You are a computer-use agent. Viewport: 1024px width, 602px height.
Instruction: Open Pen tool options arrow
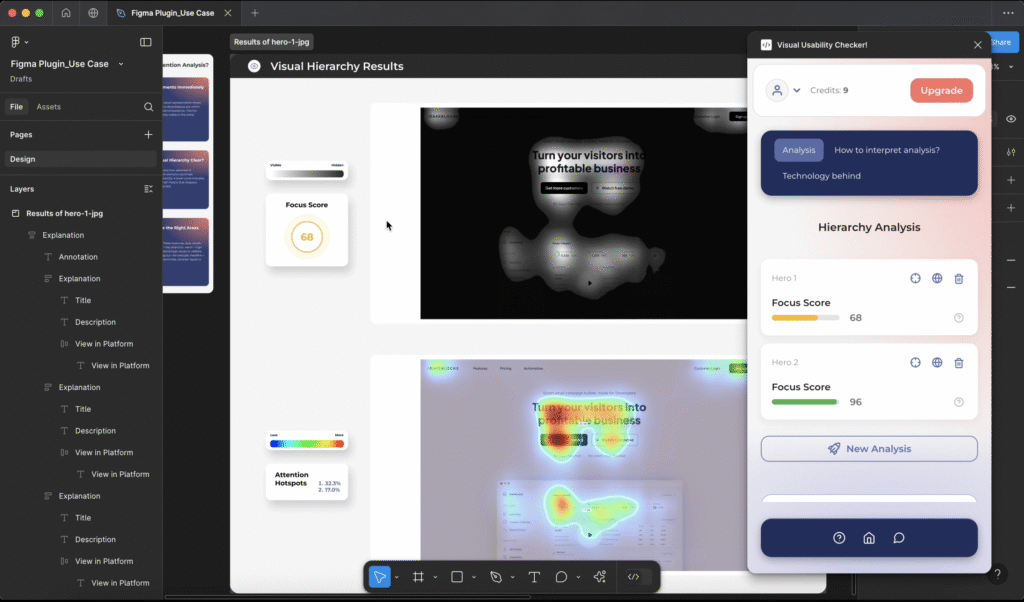pyautogui.click(x=513, y=577)
